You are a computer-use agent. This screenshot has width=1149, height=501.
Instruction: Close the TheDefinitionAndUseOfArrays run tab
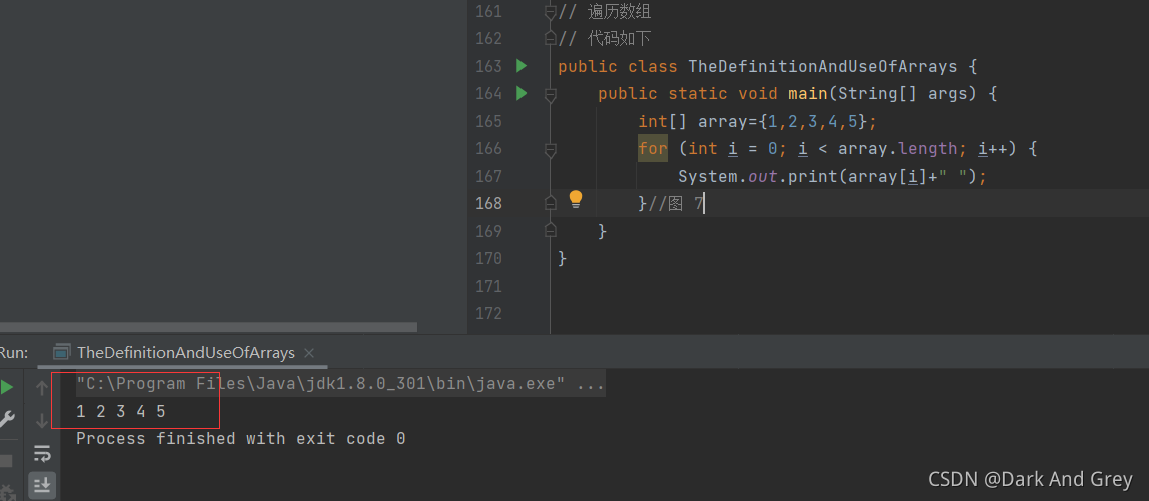(309, 352)
